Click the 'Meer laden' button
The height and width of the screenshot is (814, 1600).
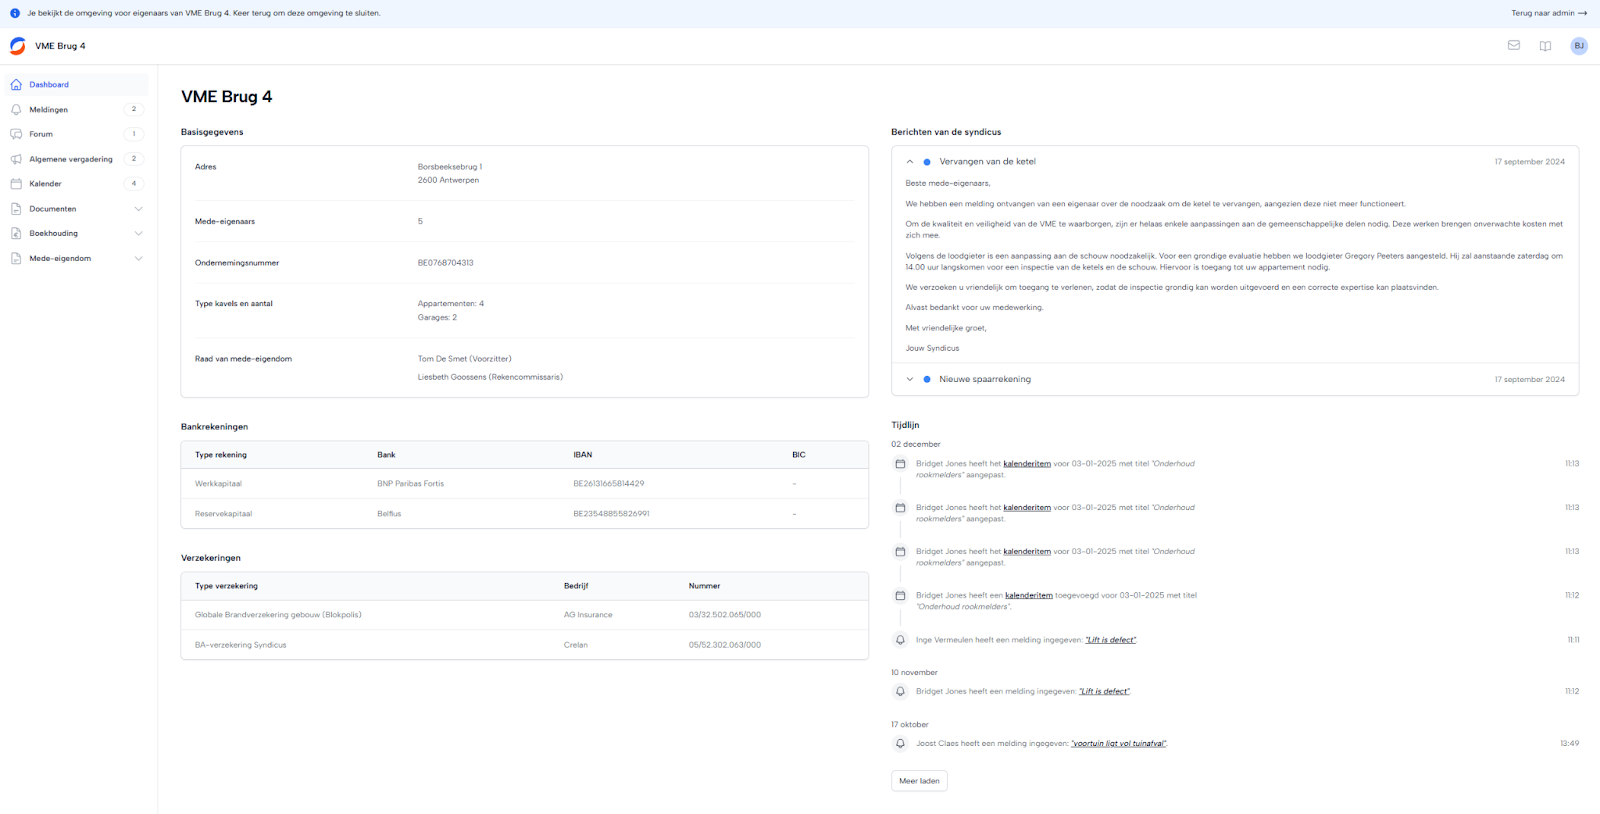919,781
